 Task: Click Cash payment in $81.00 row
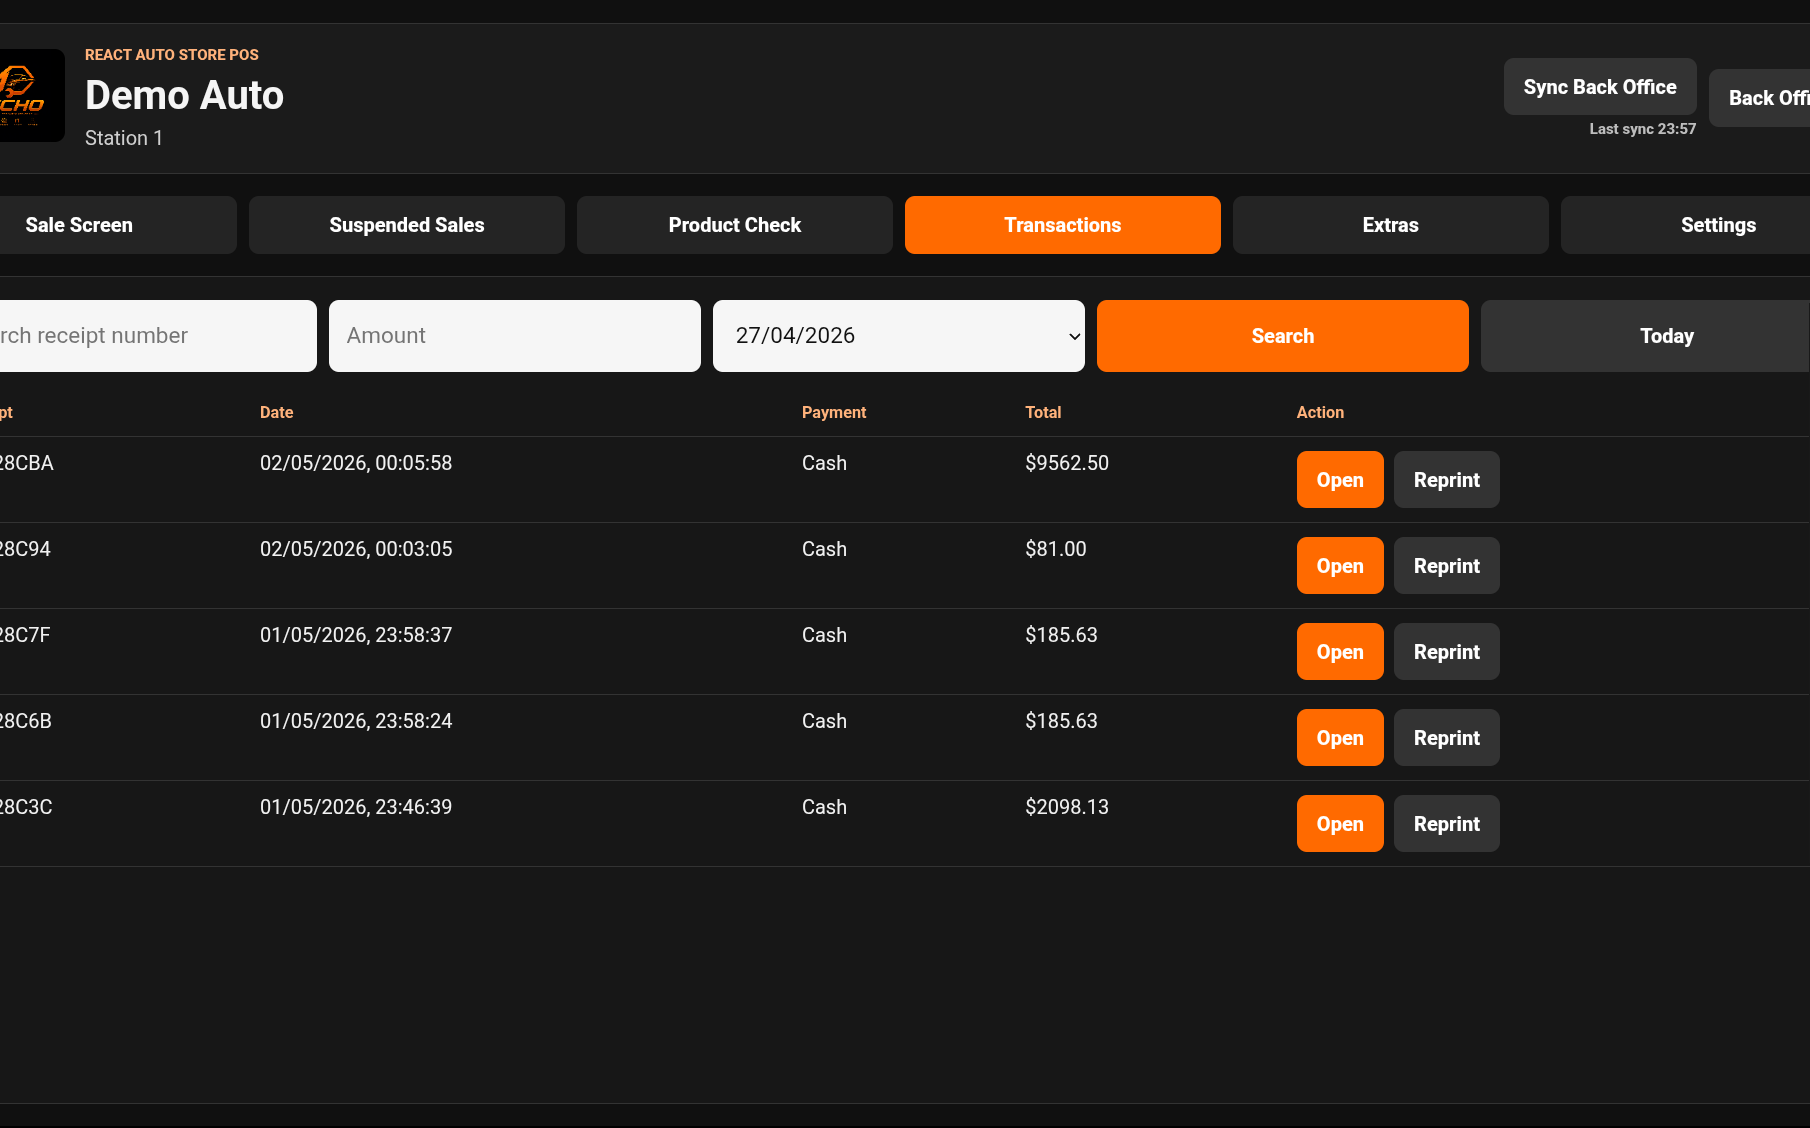click(824, 549)
